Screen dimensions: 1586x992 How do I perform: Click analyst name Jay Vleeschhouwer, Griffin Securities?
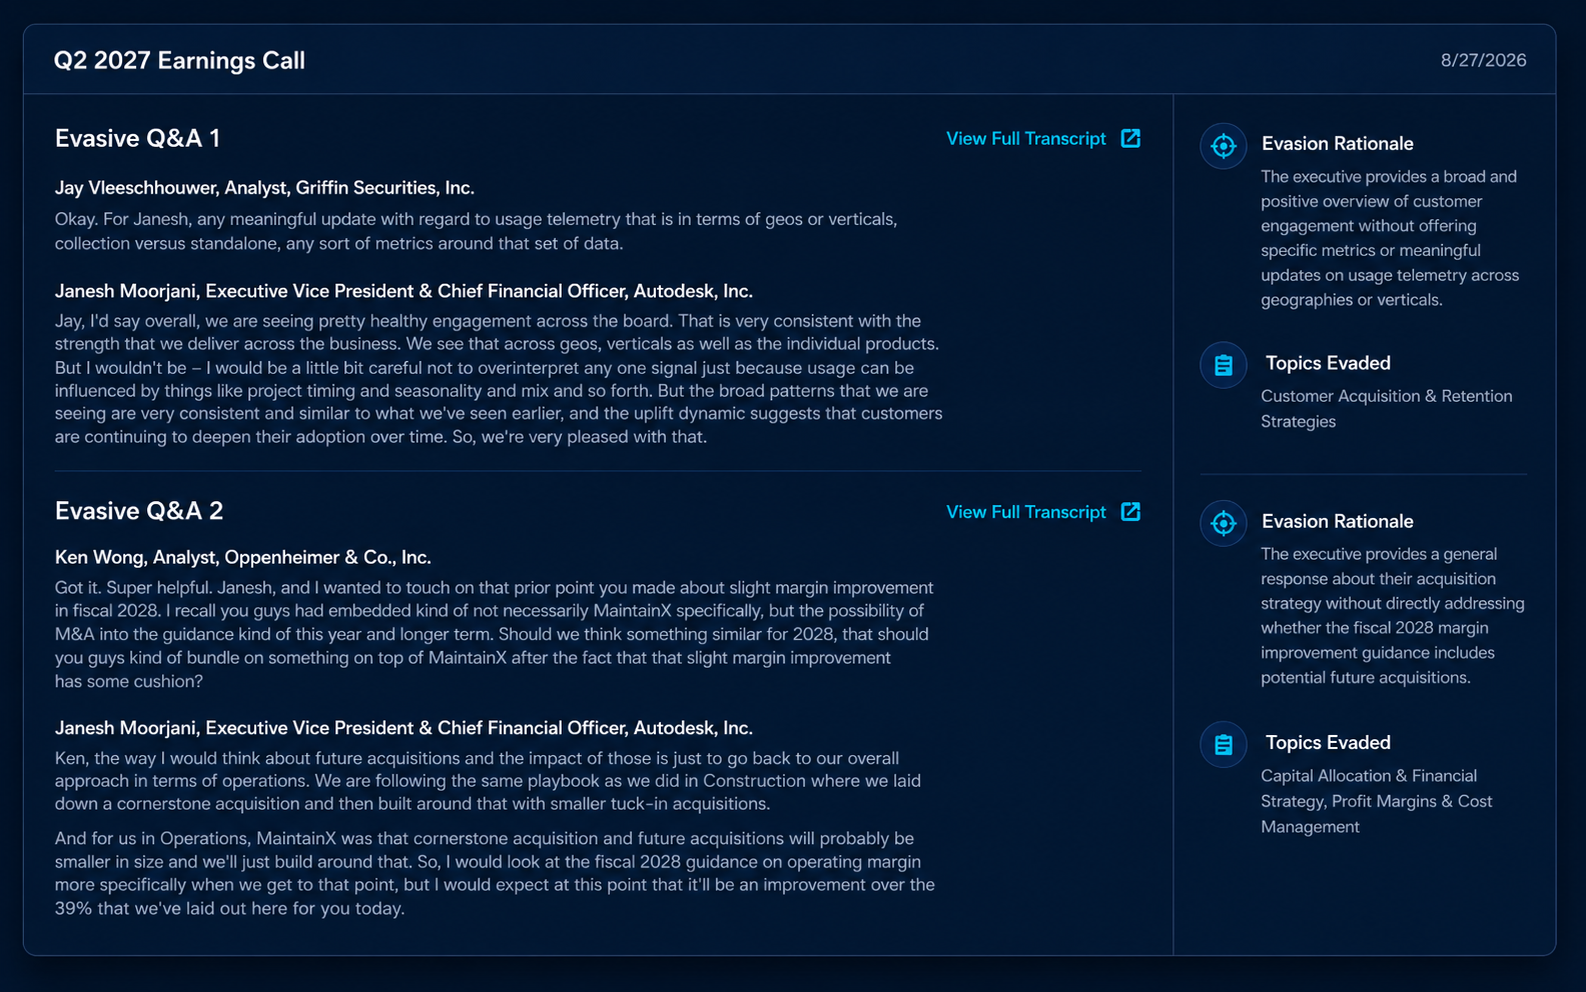tap(265, 188)
